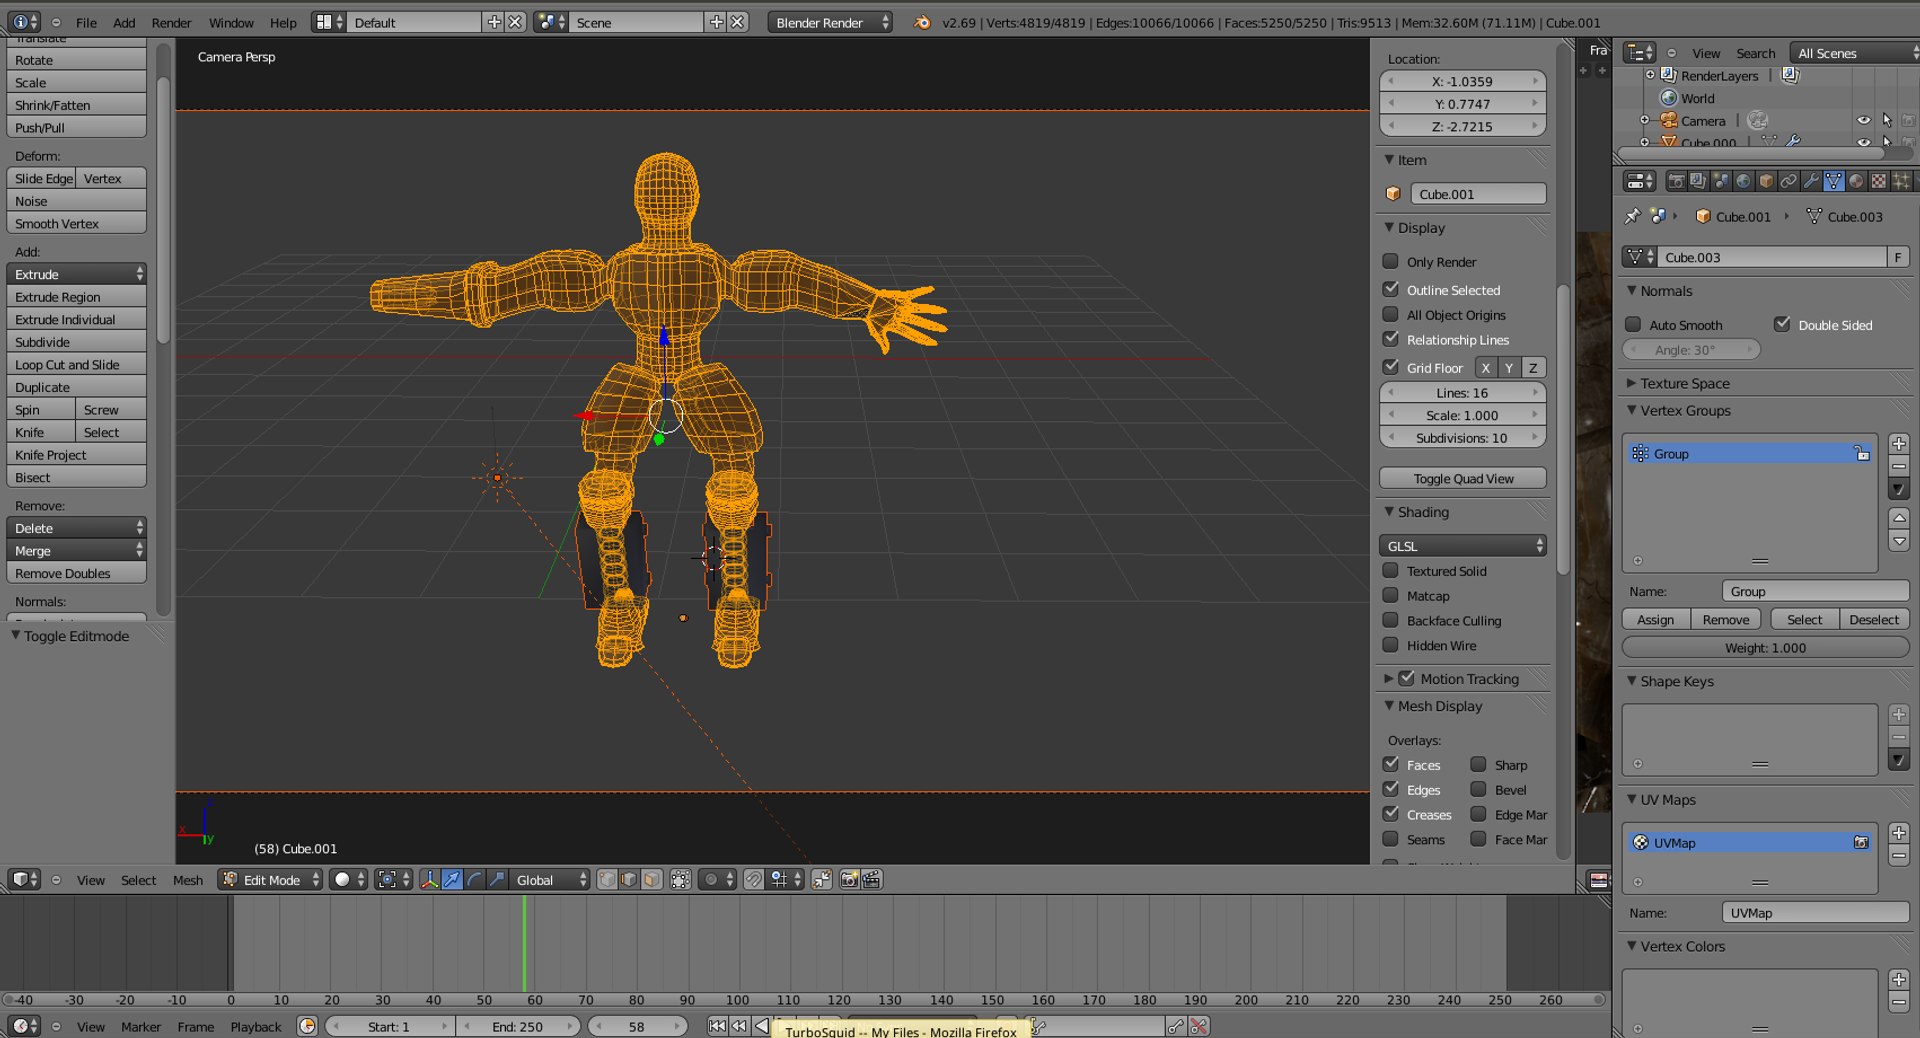Screen dimensions: 1920x1038
Task: Open the outliner Search menu
Action: [x=1755, y=53]
